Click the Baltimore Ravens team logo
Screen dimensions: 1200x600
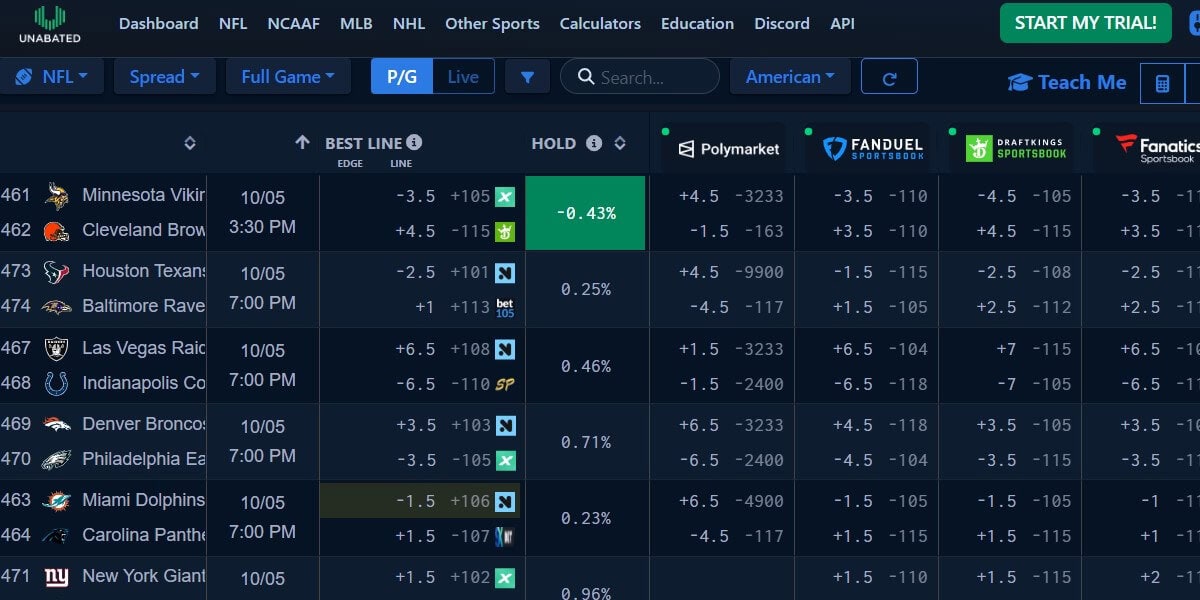click(x=57, y=307)
